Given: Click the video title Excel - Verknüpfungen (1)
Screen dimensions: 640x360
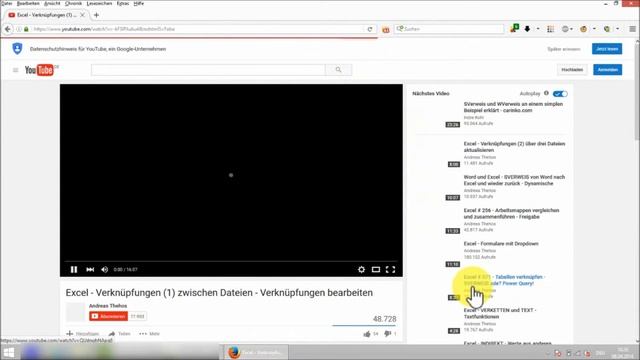Looking at the screenshot, I should click(x=219, y=293).
